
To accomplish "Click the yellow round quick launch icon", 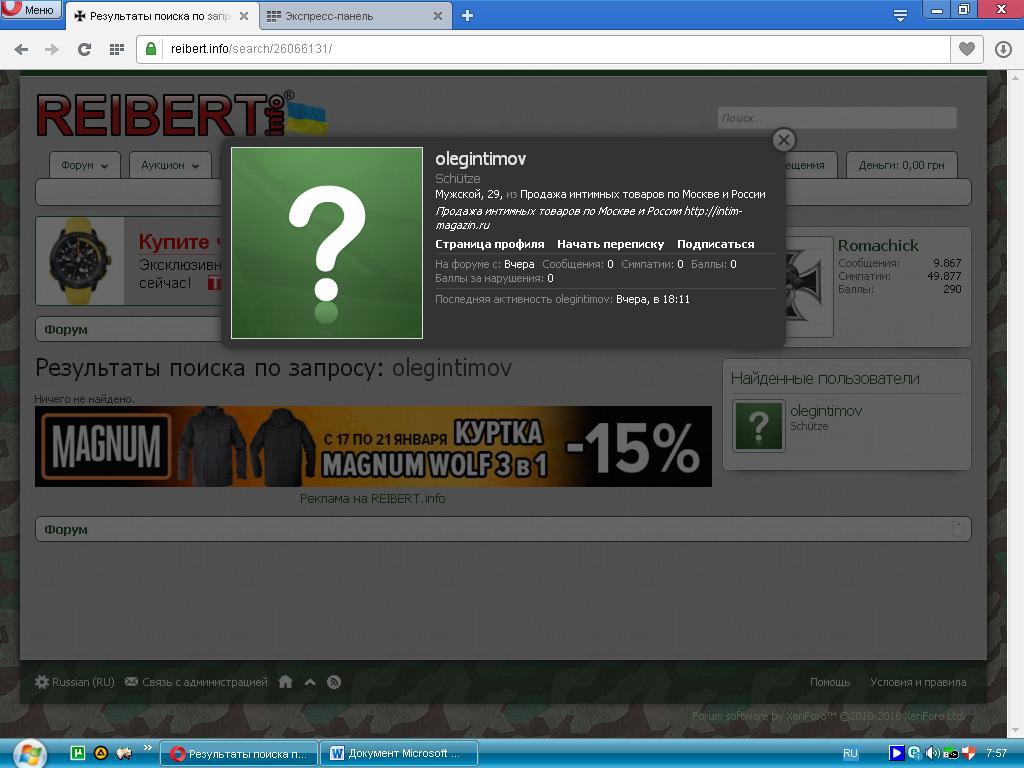I will coord(101,753).
